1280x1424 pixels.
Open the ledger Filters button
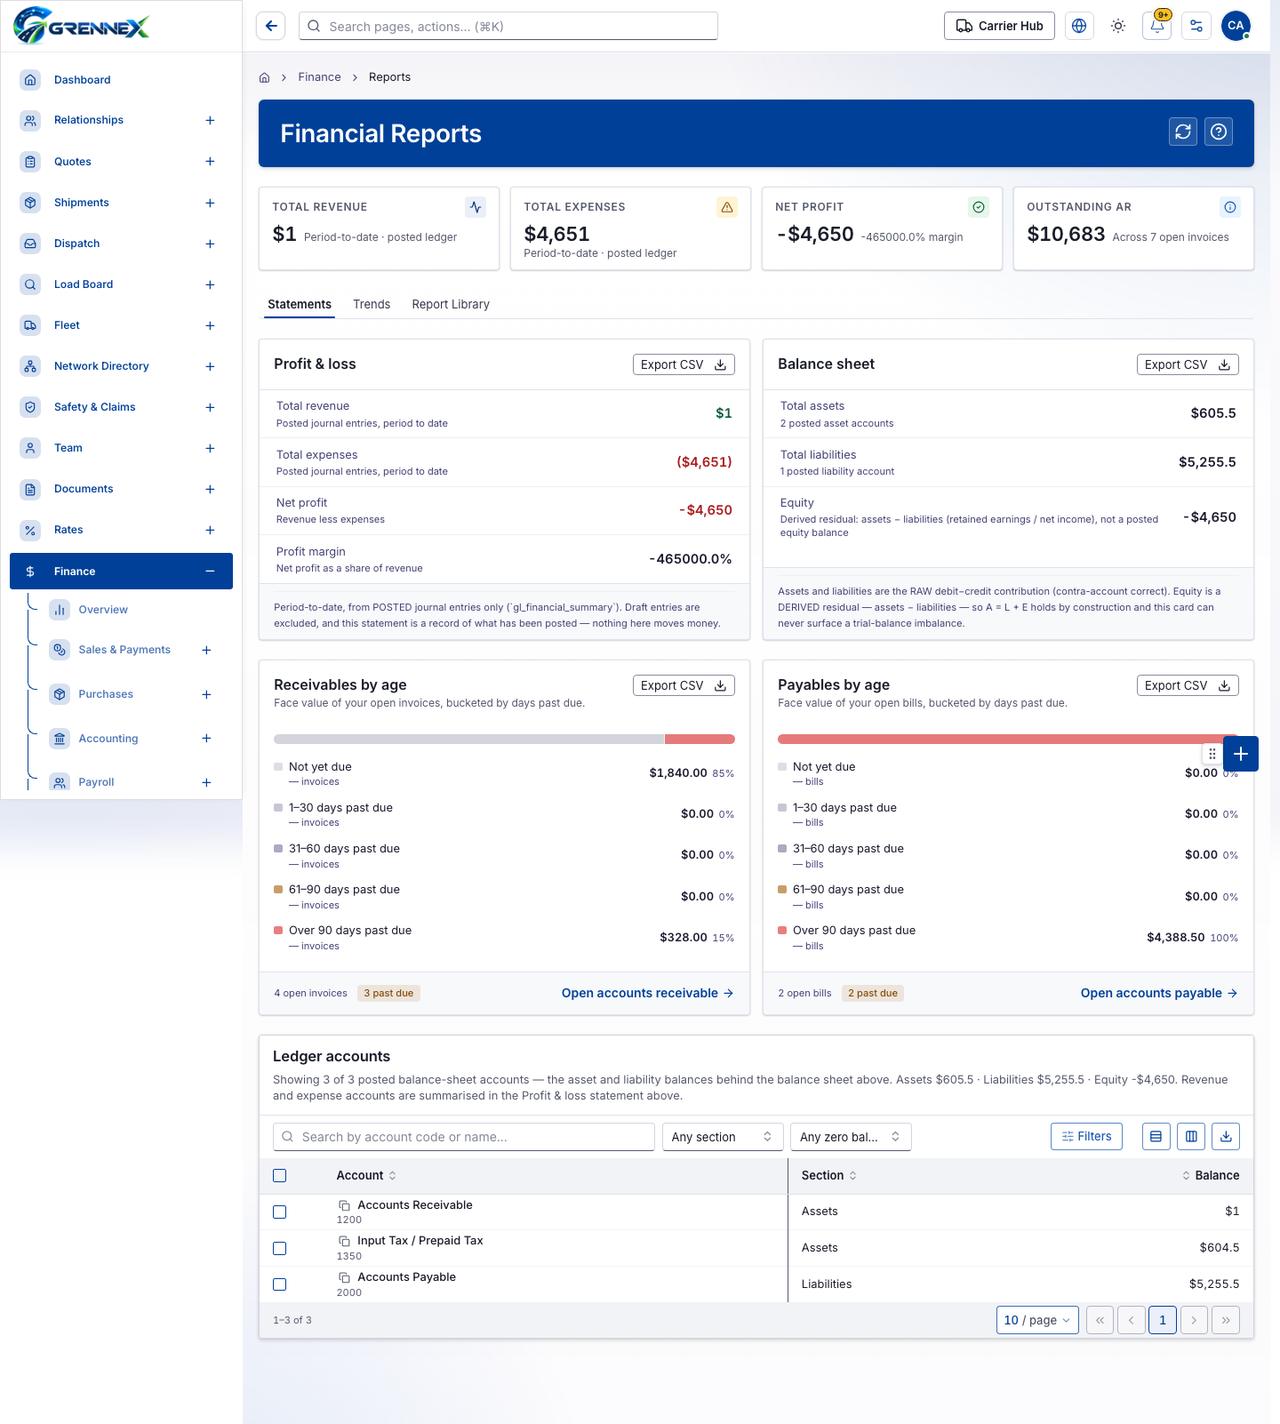point(1087,1136)
